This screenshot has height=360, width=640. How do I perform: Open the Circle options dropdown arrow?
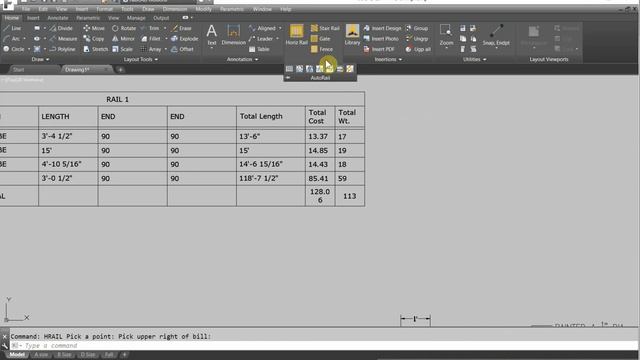[29, 49]
